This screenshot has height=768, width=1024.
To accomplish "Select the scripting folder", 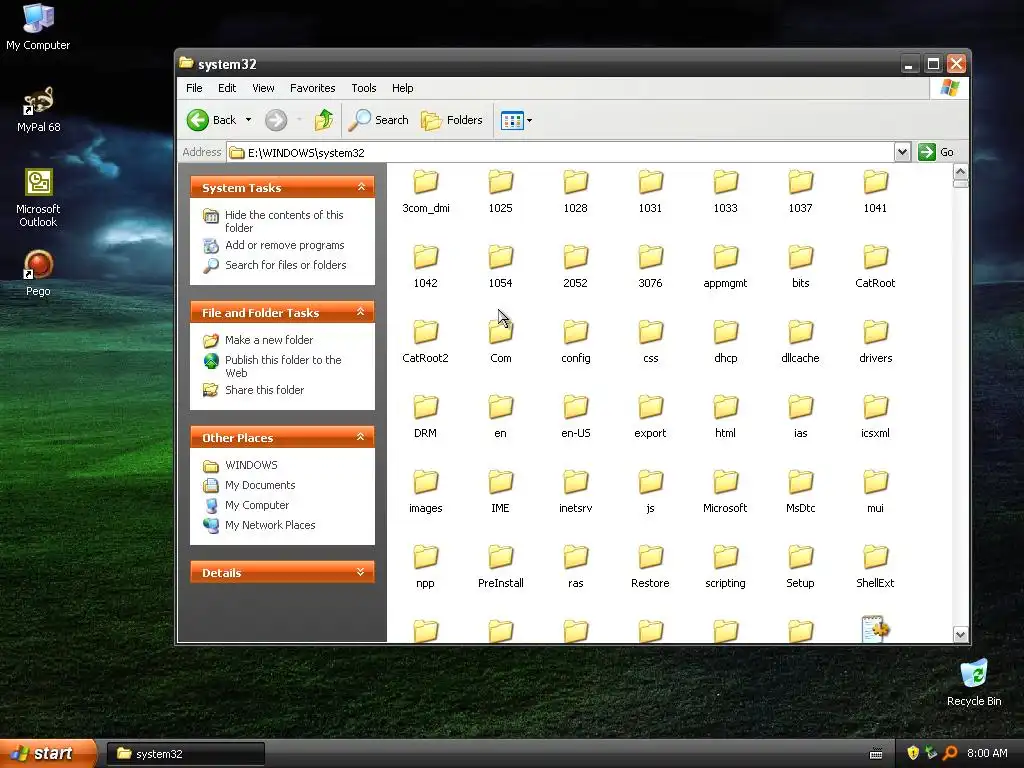I will point(725,567).
